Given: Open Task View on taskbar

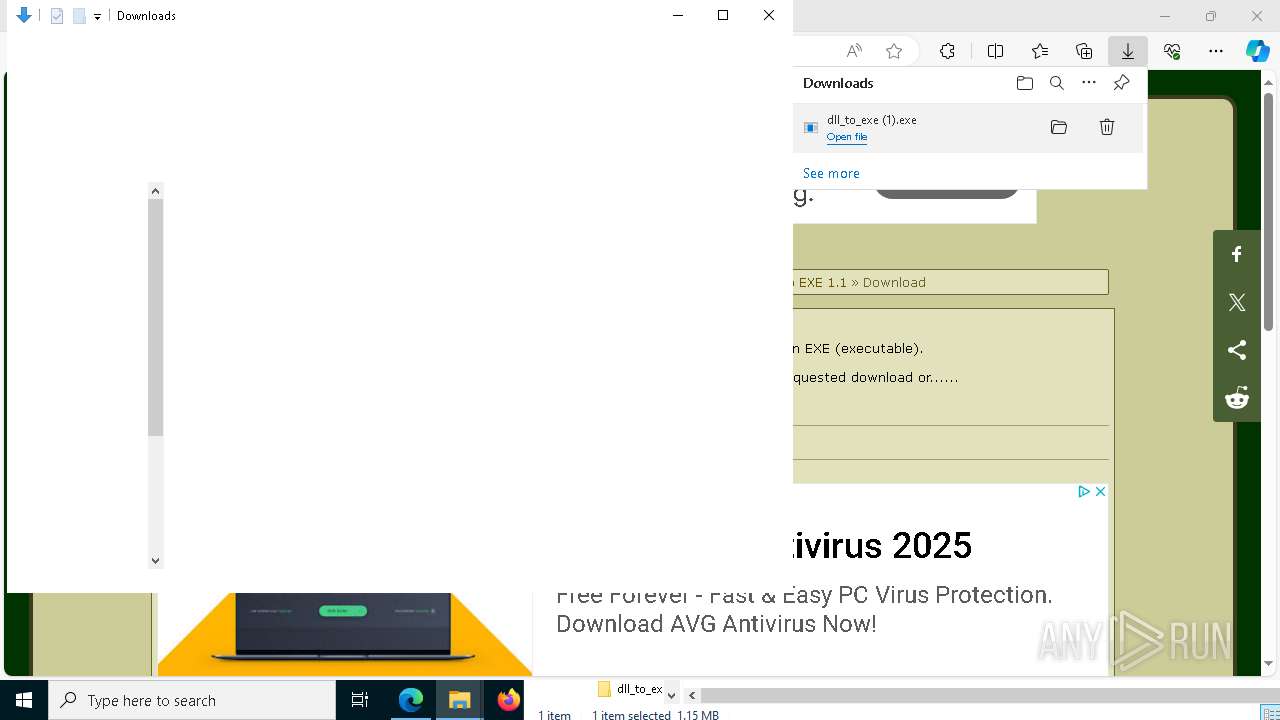Looking at the screenshot, I should [360, 700].
